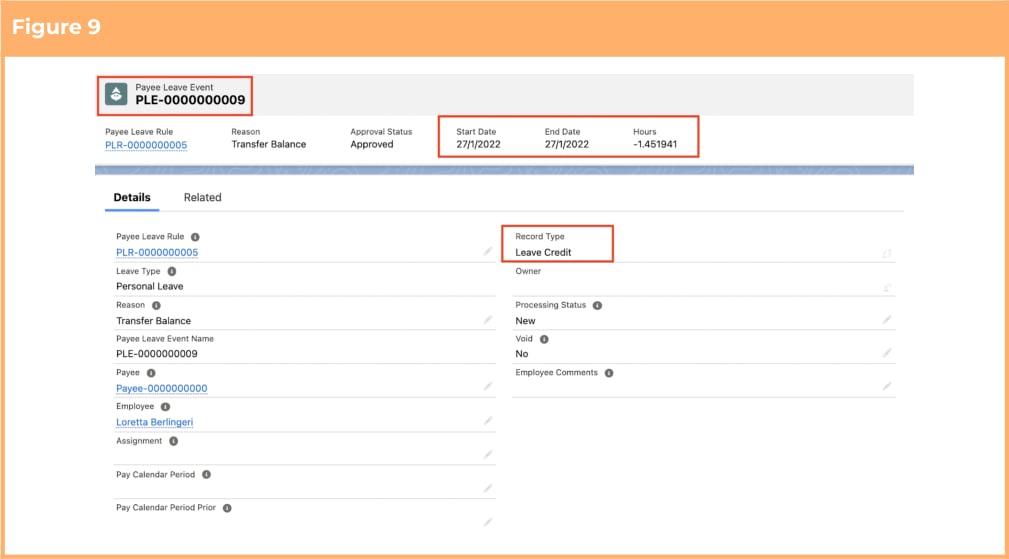Click the Payee Leave Event record icon
This screenshot has height=559, width=1009.
coord(116,94)
